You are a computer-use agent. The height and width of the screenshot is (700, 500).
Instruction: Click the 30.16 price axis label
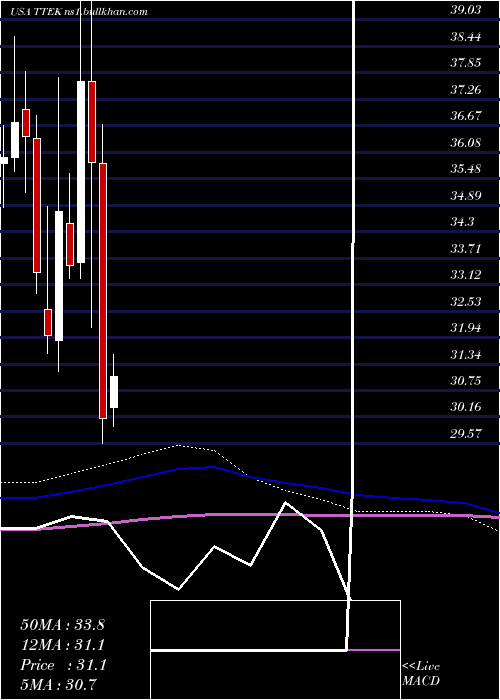(466, 407)
